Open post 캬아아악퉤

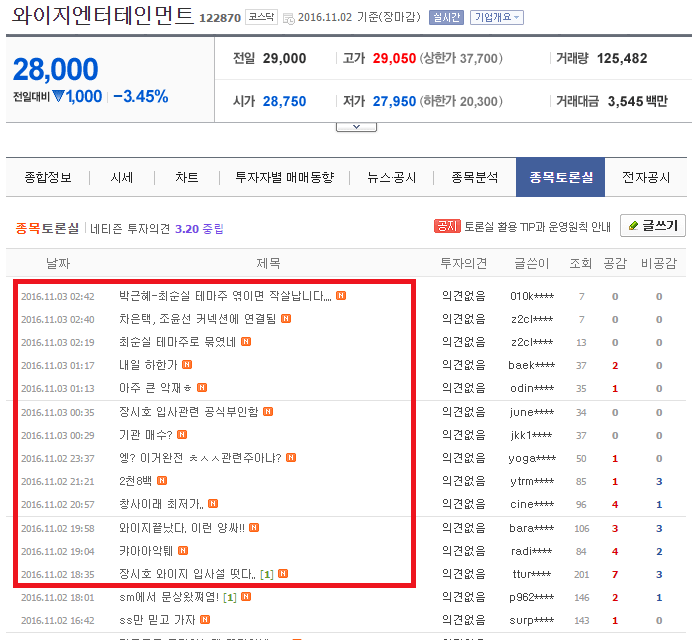[146, 551]
